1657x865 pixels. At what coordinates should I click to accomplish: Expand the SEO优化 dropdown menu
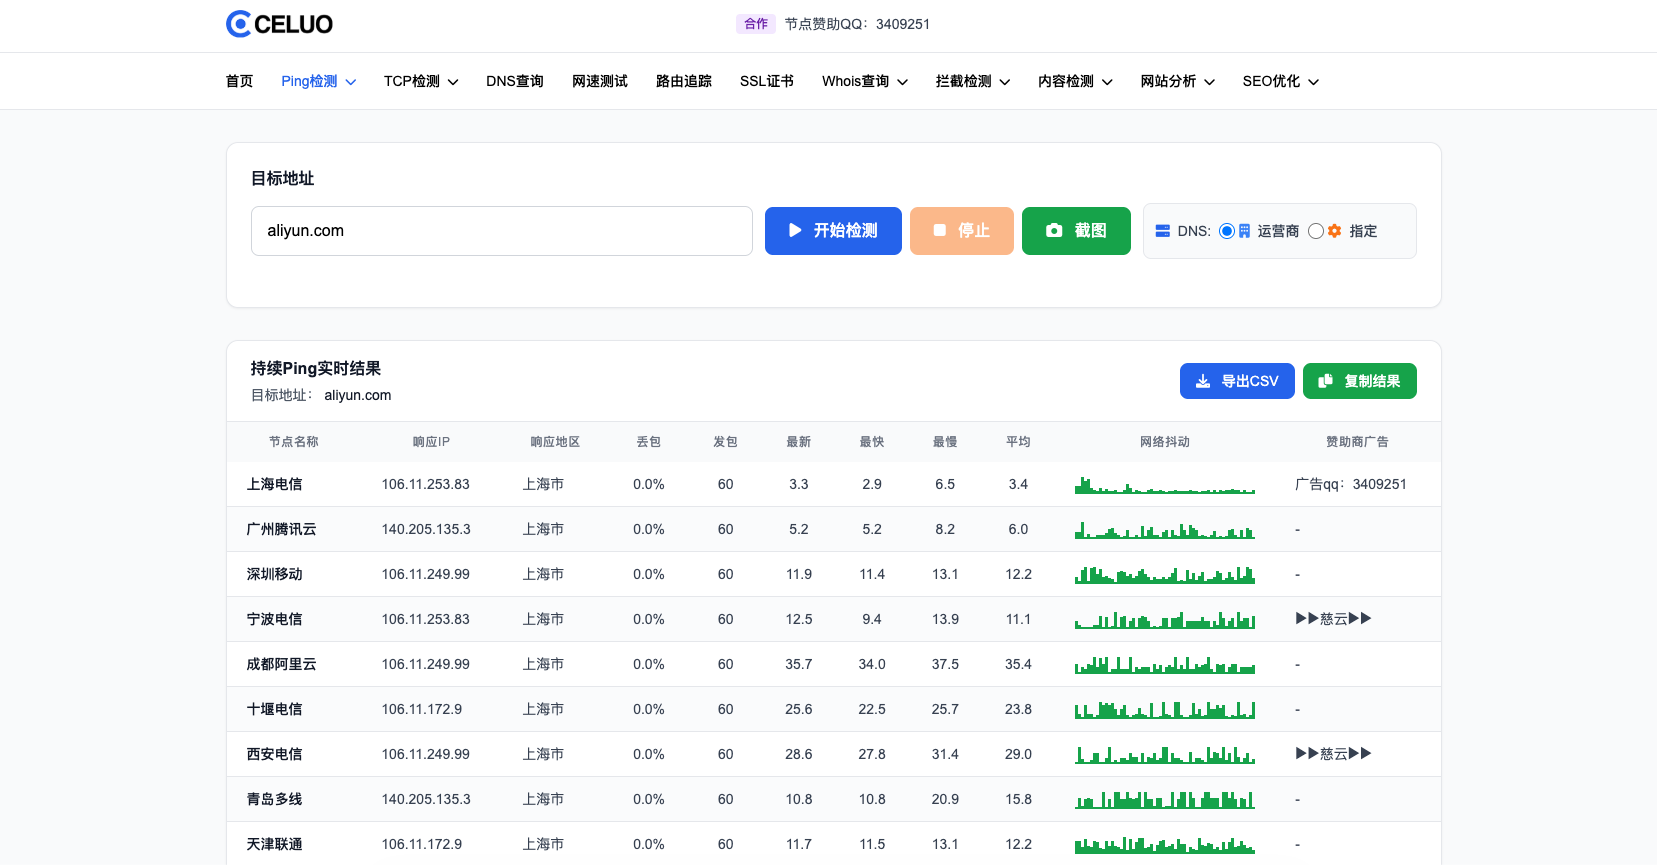(1281, 81)
